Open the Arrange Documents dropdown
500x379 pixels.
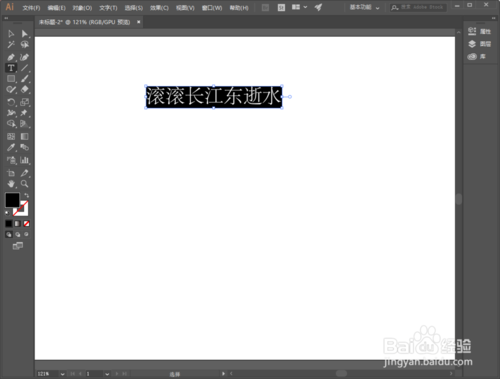(299, 7)
